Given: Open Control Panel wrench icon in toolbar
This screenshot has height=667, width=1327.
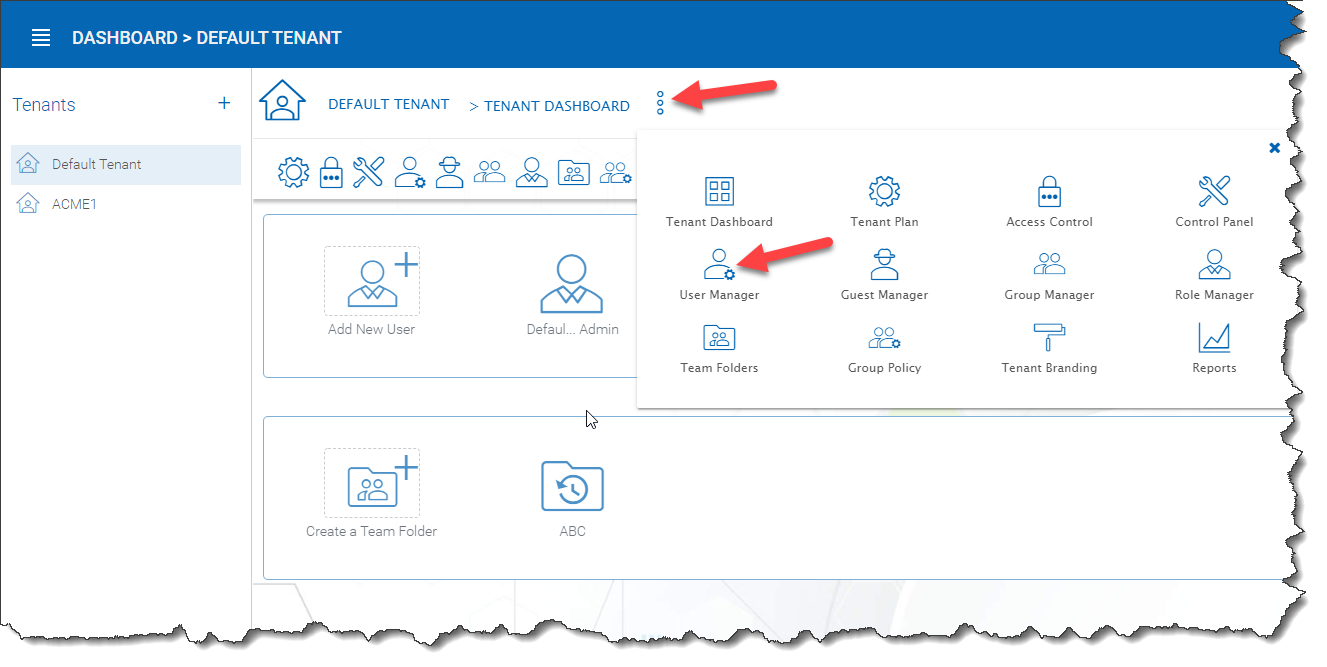Looking at the screenshot, I should click(x=369, y=172).
